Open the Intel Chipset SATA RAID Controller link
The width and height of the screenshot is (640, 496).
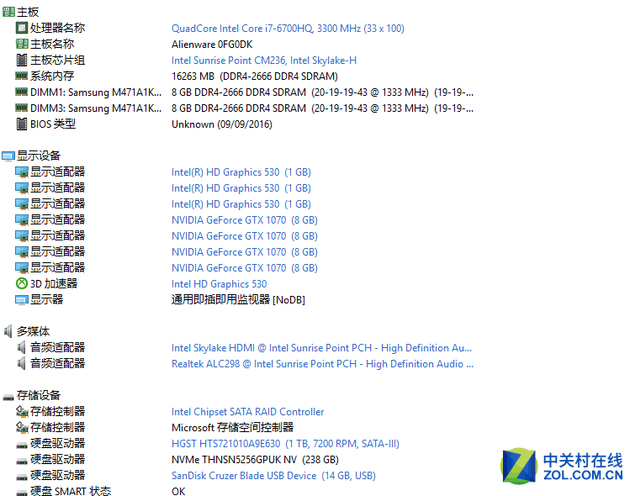[248, 411]
